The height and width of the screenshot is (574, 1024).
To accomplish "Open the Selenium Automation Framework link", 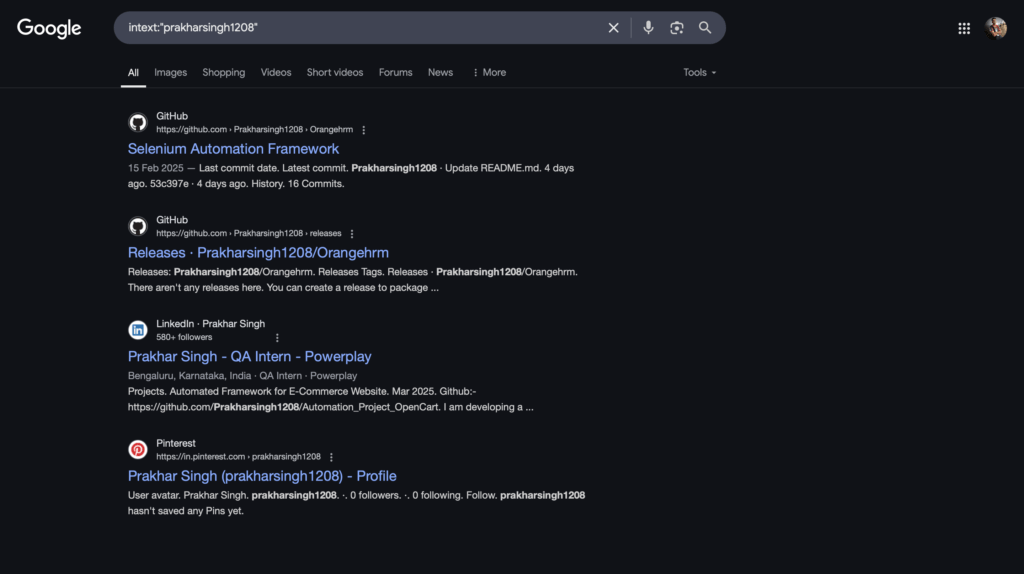I will tap(233, 149).
